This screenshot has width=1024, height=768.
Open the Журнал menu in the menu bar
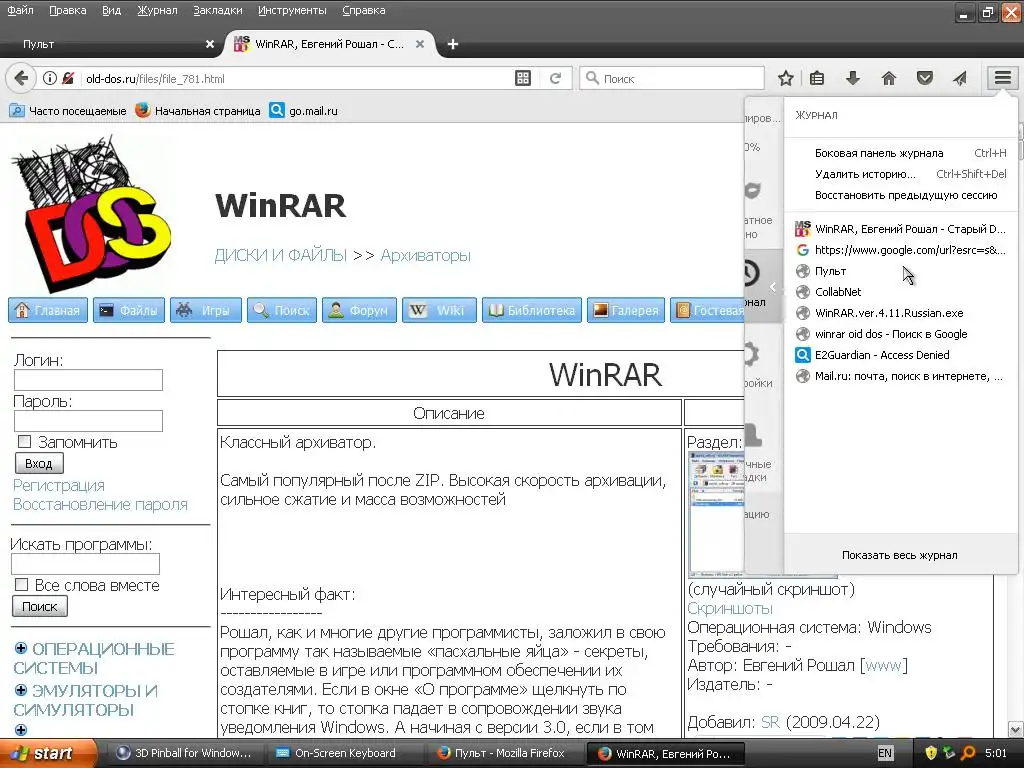point(157,10)
